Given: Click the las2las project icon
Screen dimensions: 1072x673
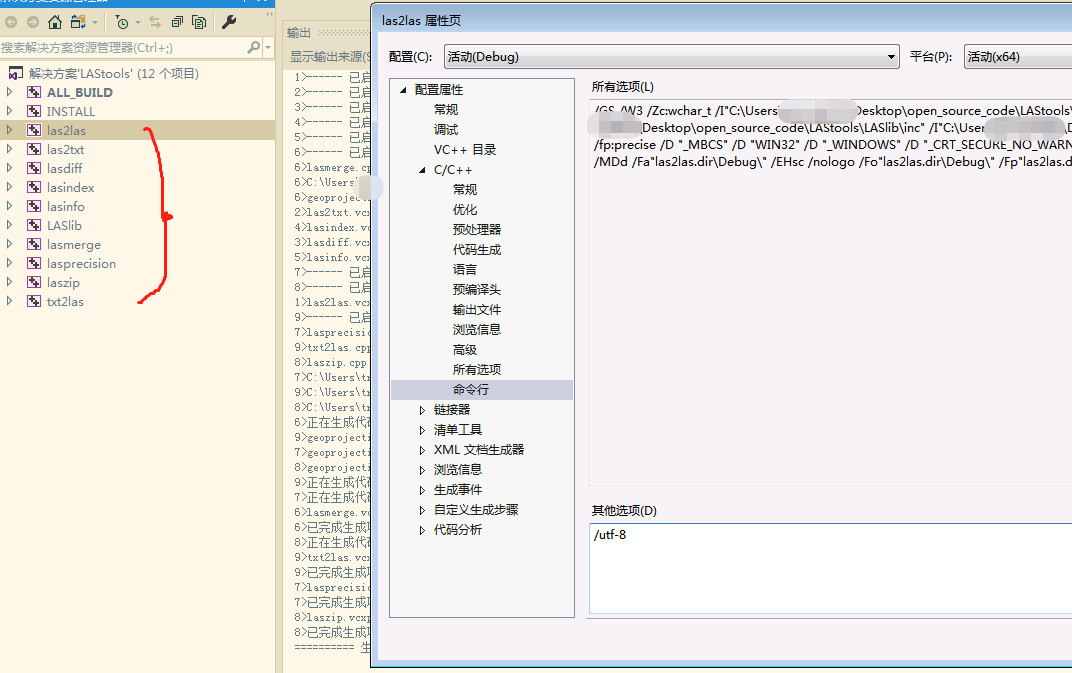Looking at the screenshot, I should coord(34,130).
